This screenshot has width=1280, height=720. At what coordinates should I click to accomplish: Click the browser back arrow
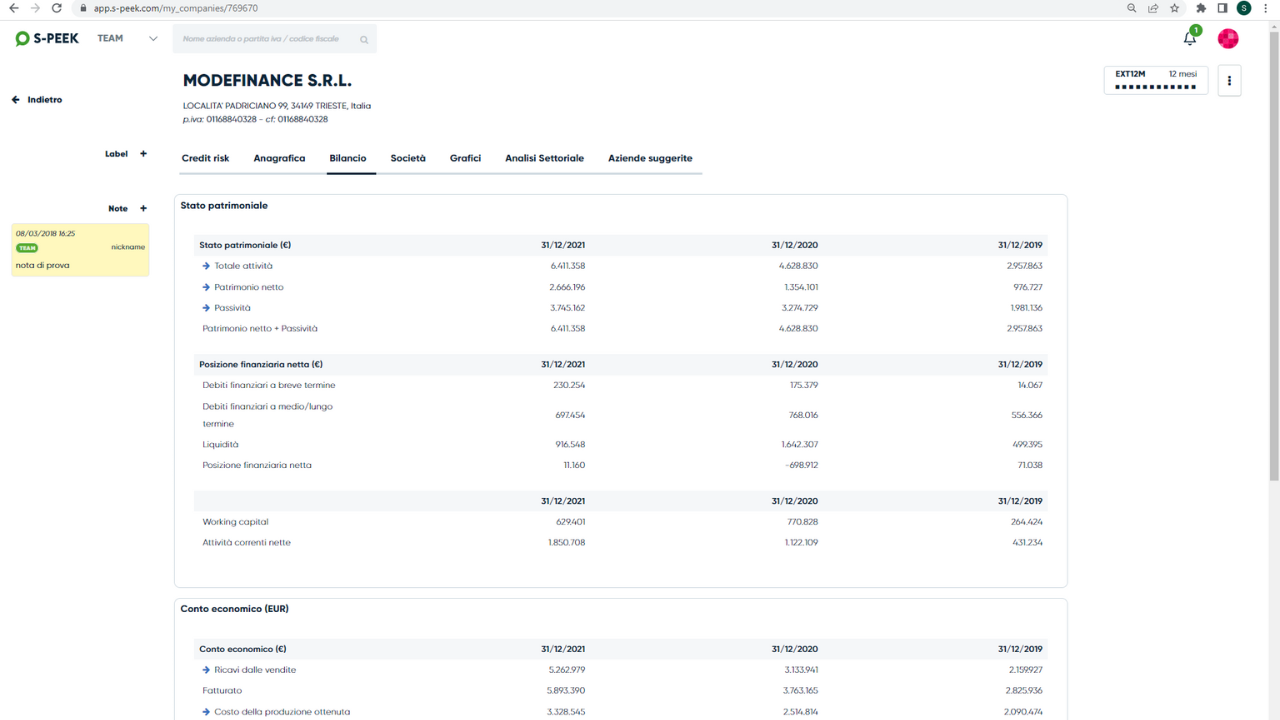[13, 8]
